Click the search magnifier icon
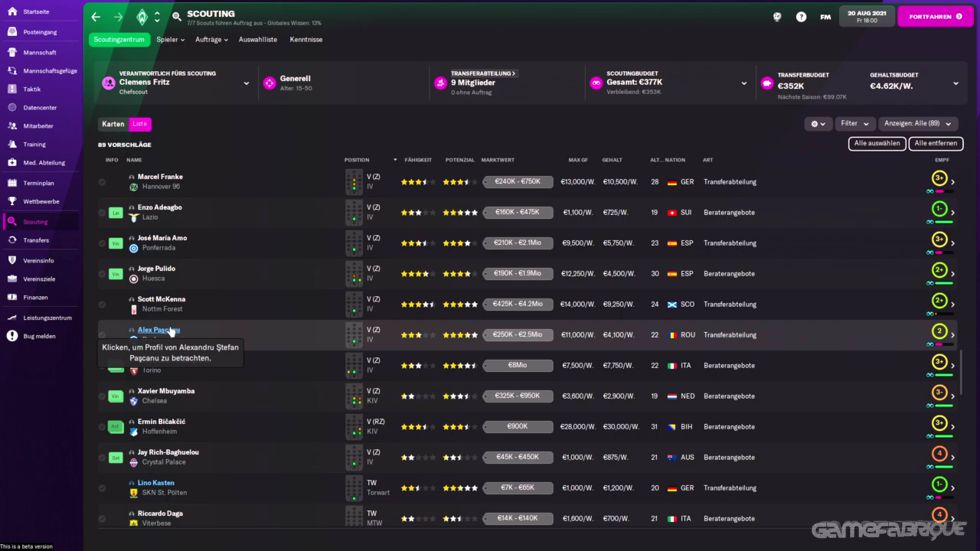Image resolution: width=980 pixels, height=551 pixels. 177,17
